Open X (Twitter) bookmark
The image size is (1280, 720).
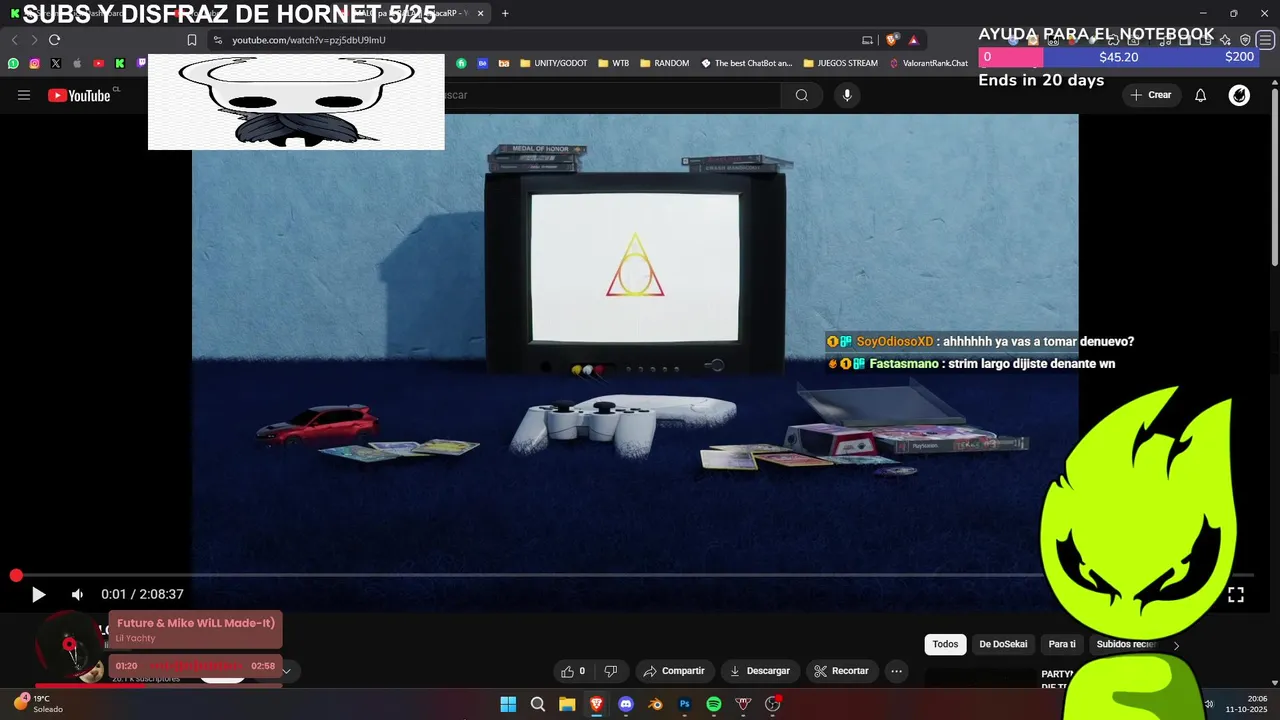click(56, 63)
